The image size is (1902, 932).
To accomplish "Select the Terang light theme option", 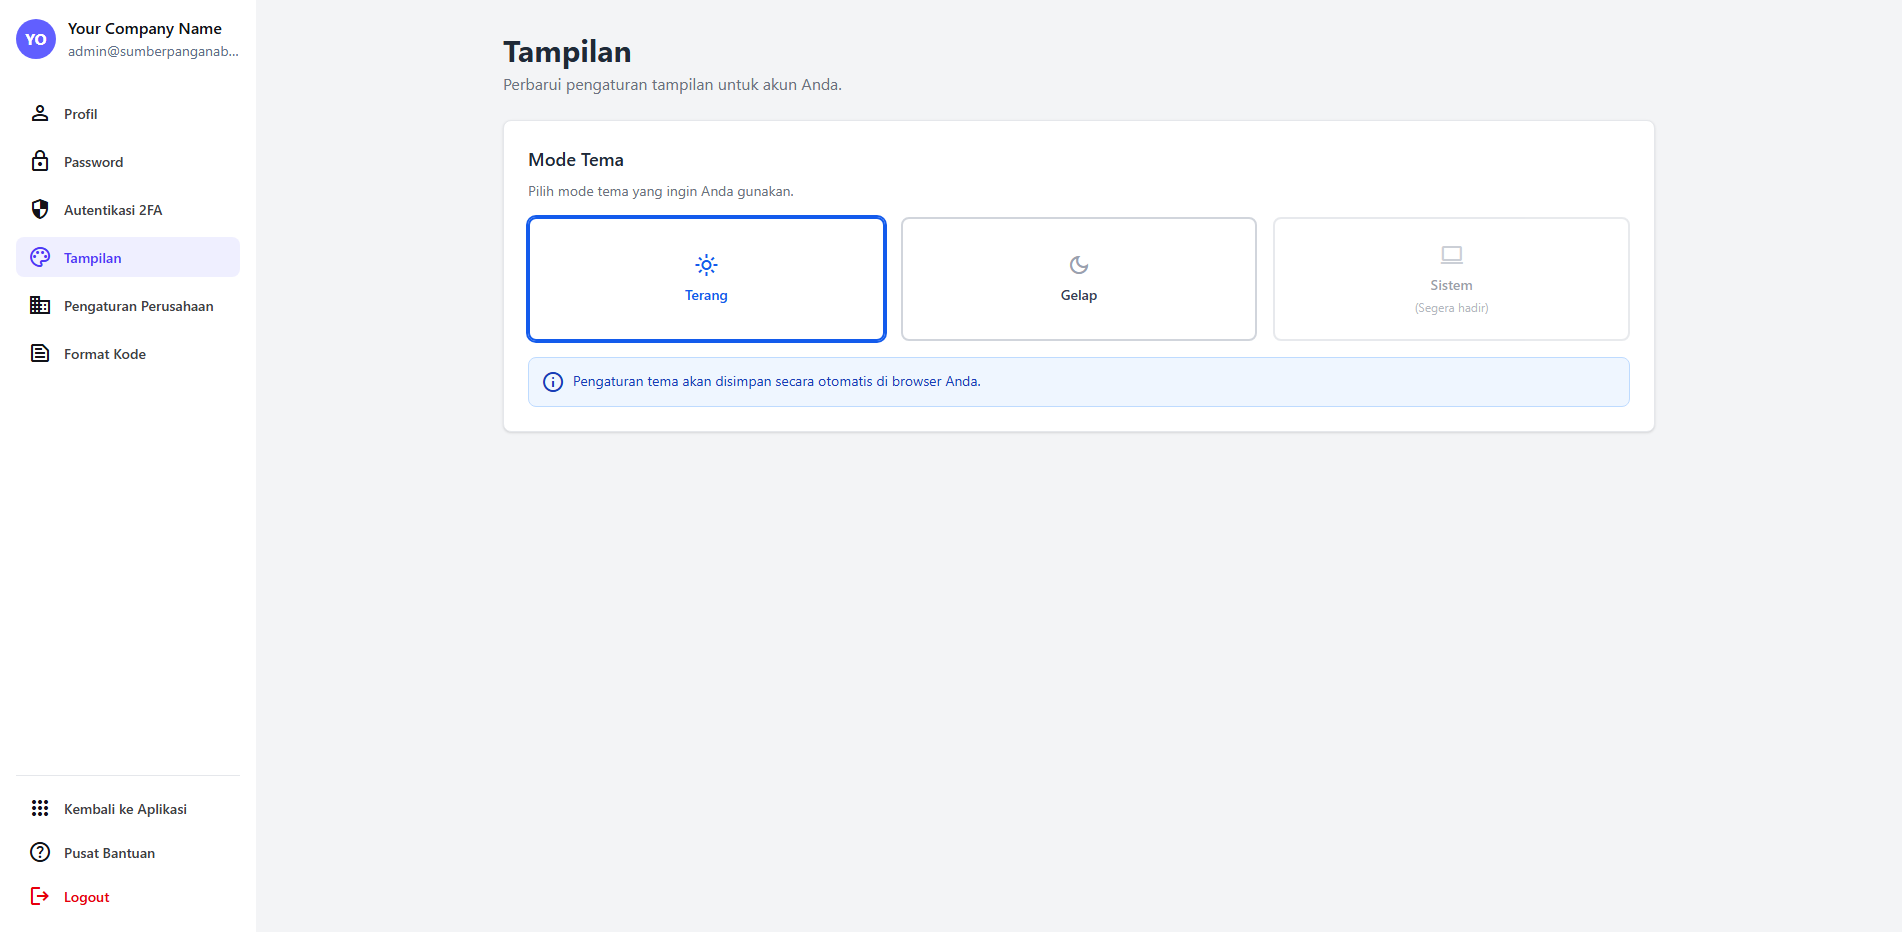I will click(x=706, y=279).
